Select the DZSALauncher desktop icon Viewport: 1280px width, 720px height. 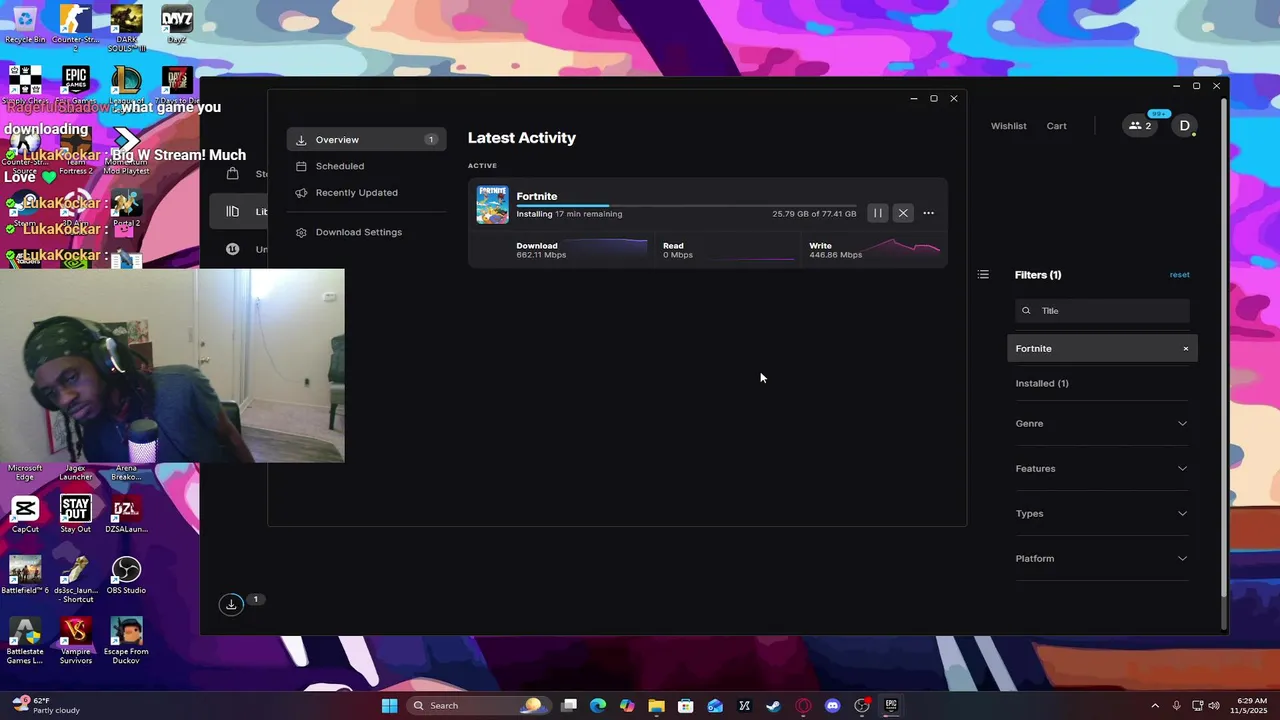click(126, 513)
